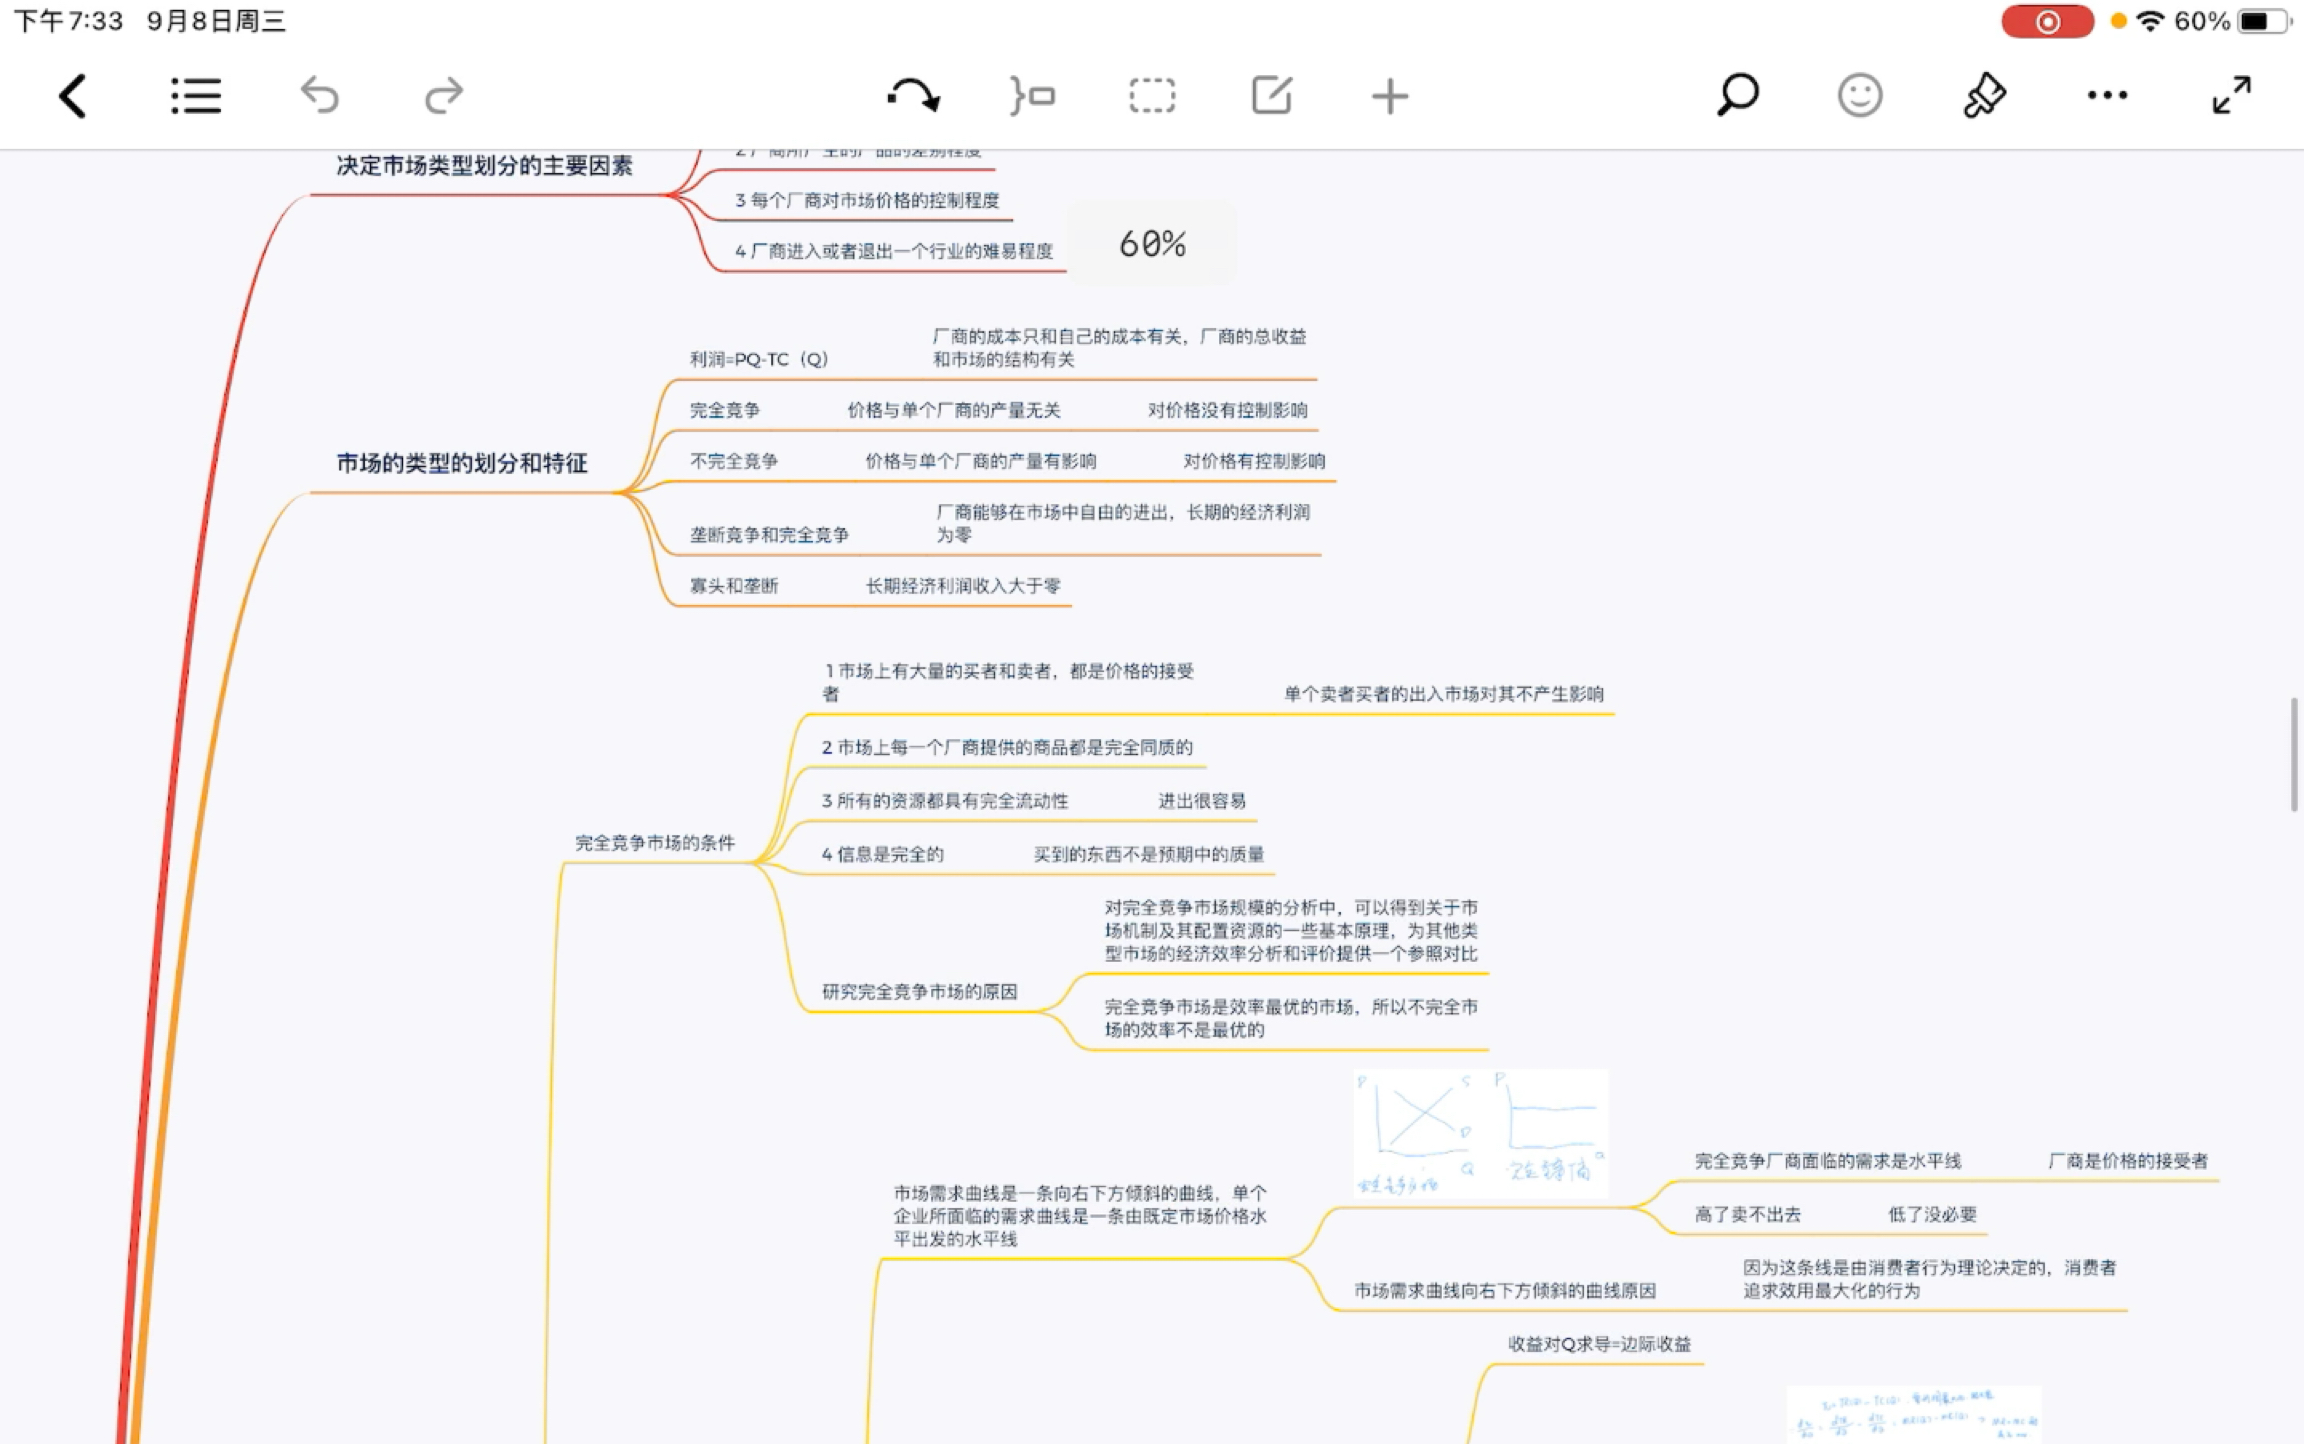Image resolution: width=2304 pixels, height=1444 pixels.
Task: Insert a summary bracket node
Action: (1032, 96)
